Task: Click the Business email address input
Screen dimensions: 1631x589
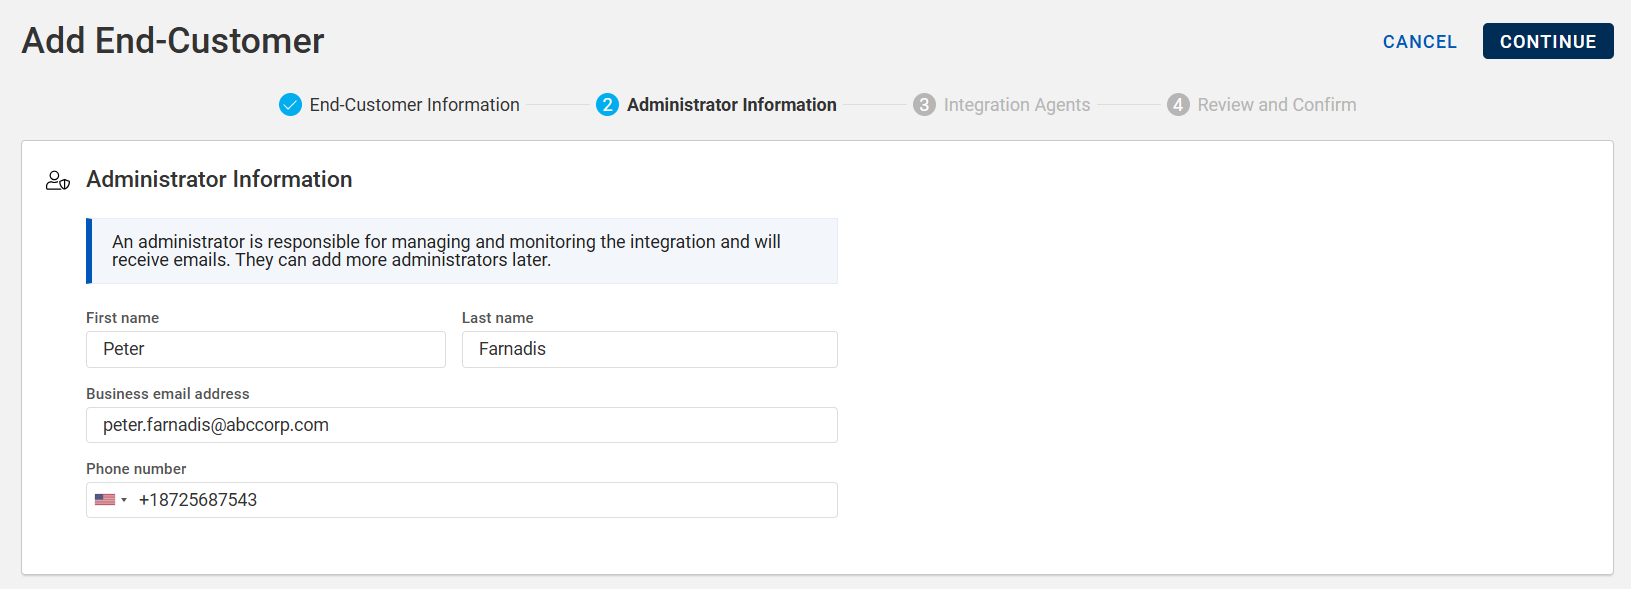Action: (x=461, y=425)
